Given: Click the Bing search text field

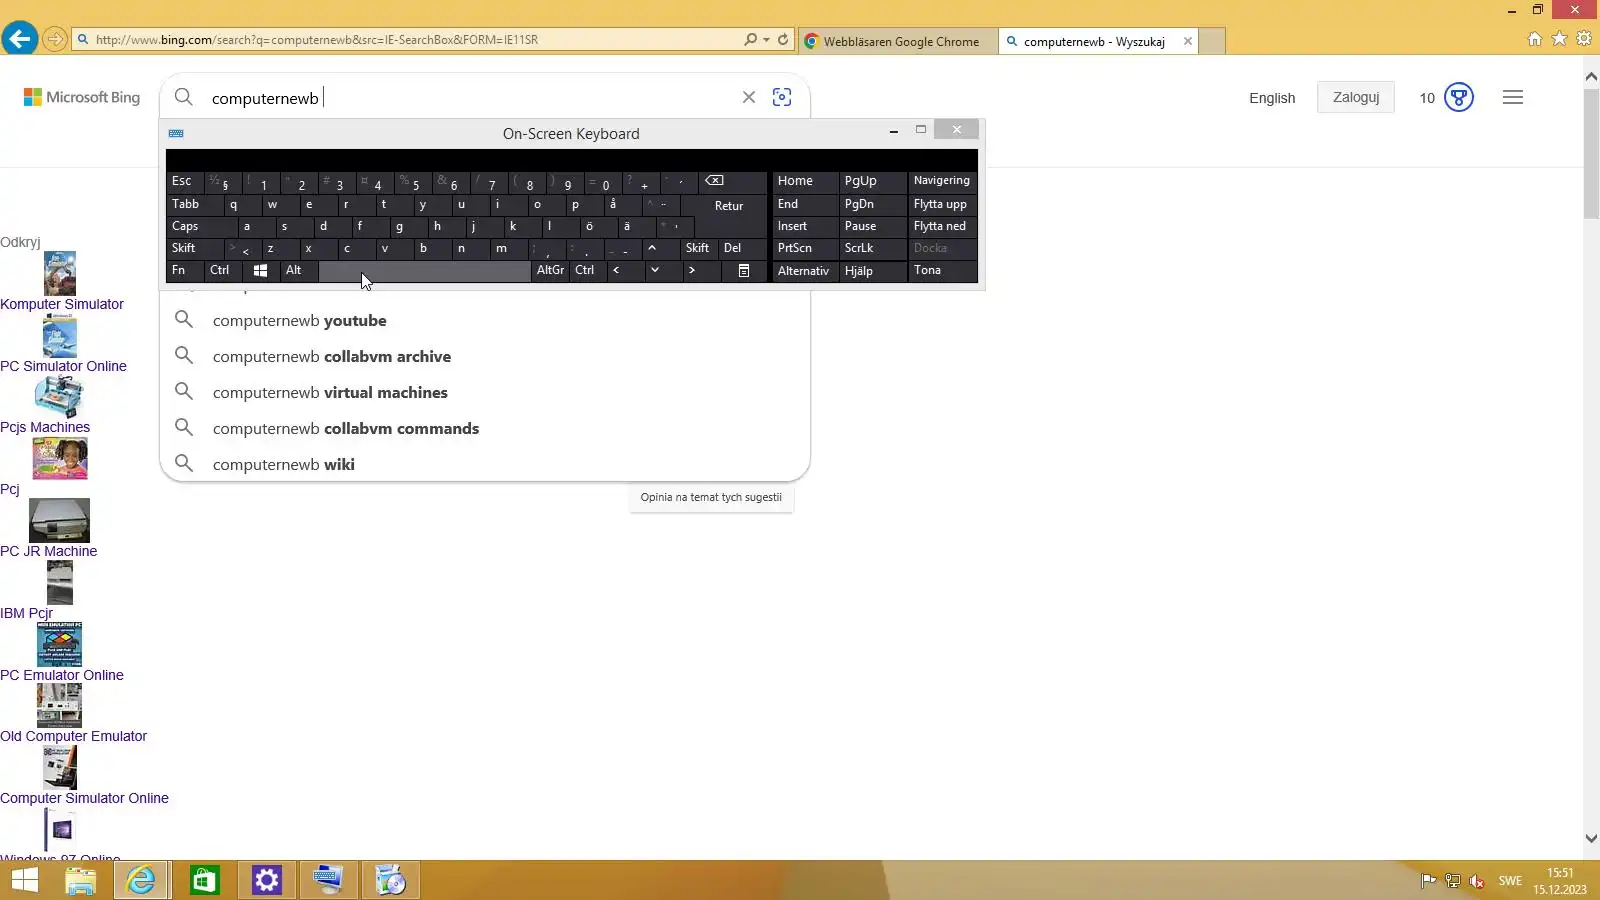Looking at the screenshot, I should pos(470,98).
